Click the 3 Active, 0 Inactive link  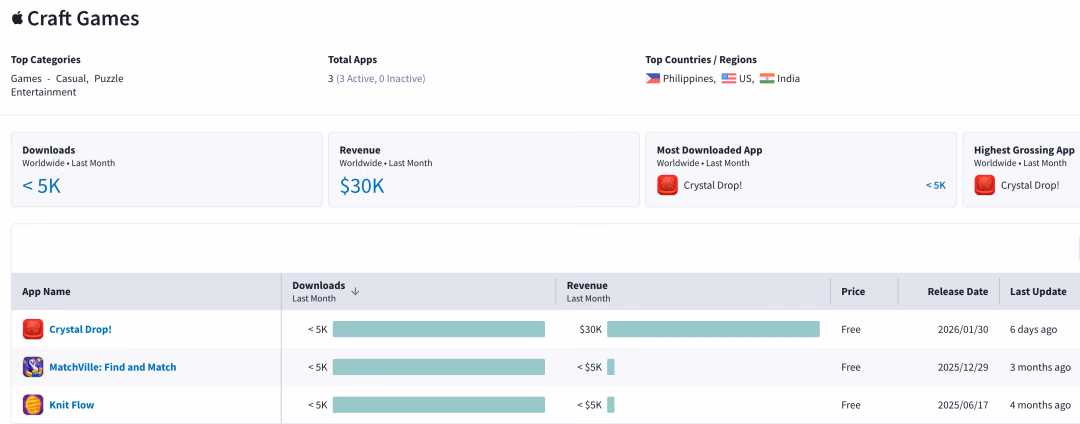(x=380, y=78)
